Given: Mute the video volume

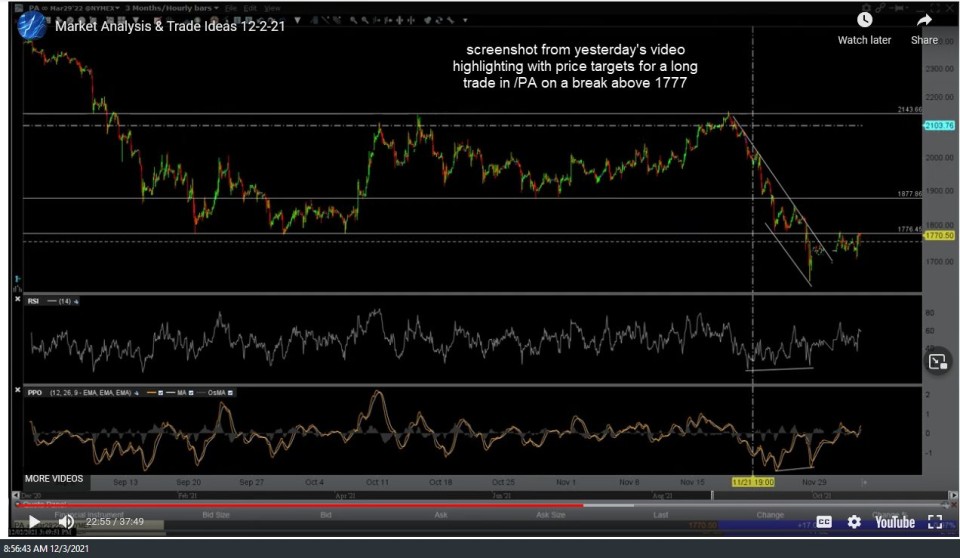Looking at the screenshot, I should pyautogui.click(x=66, y=521).
